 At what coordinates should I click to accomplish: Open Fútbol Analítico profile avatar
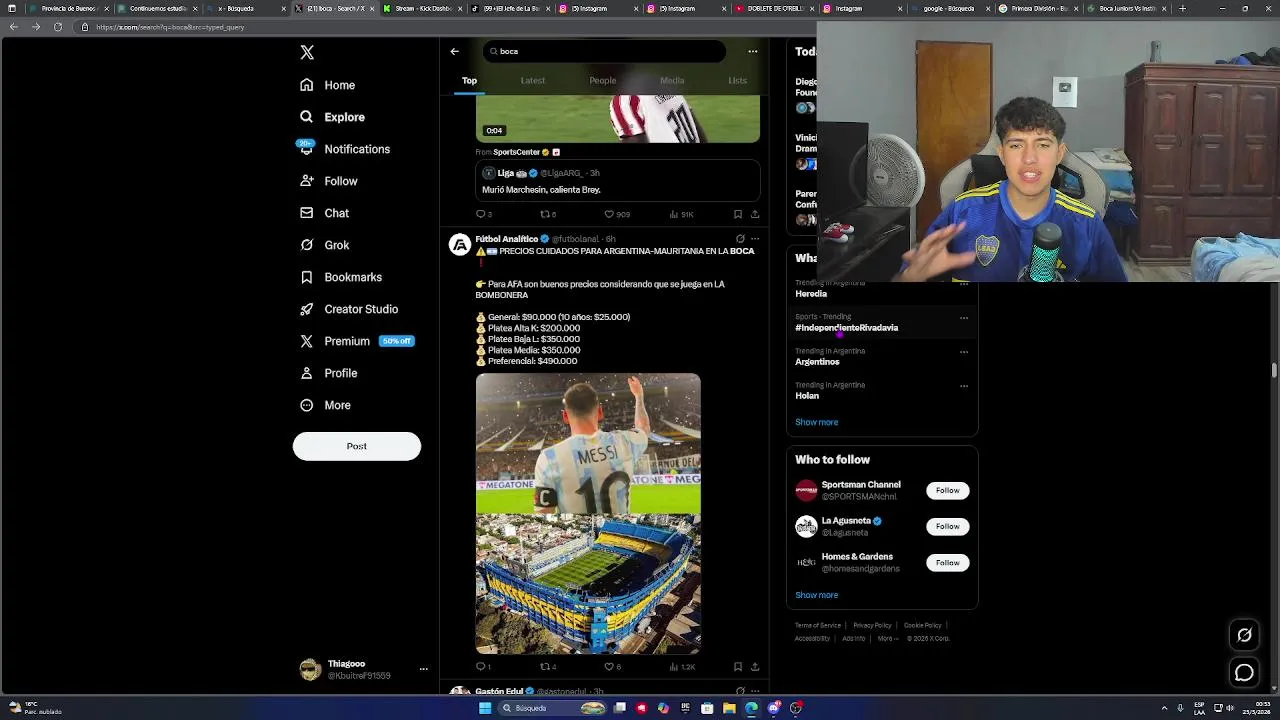click(x=460, y=245)
